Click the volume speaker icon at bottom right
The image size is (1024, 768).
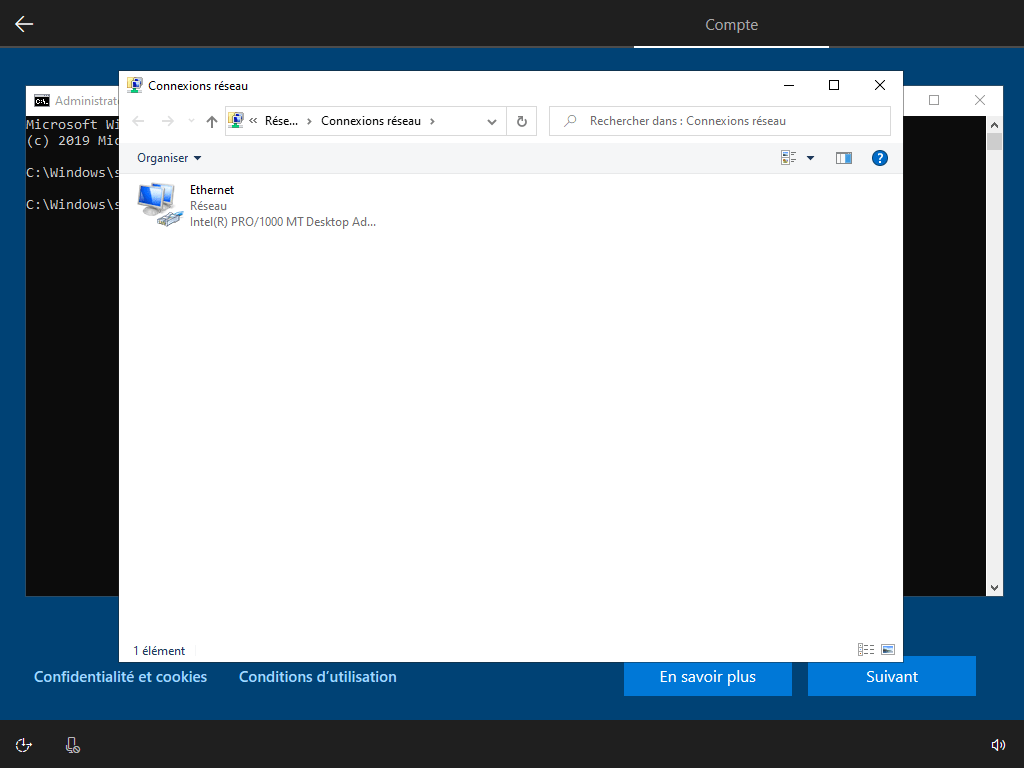998,745
